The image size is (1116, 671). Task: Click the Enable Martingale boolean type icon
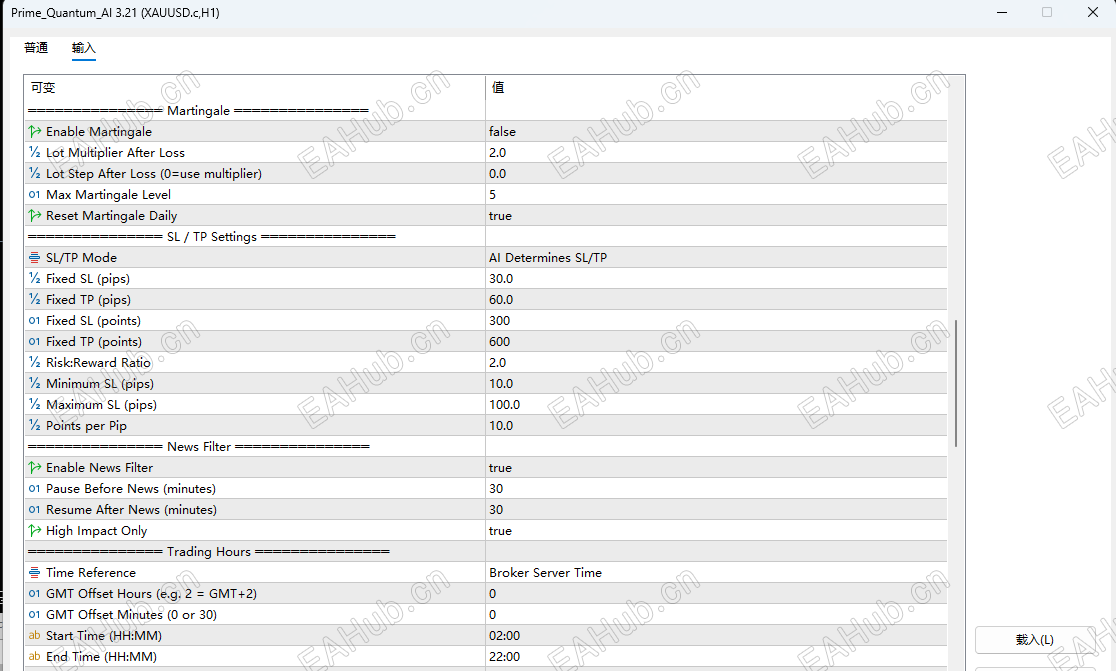pyautogui.click(x=34, y=132)
